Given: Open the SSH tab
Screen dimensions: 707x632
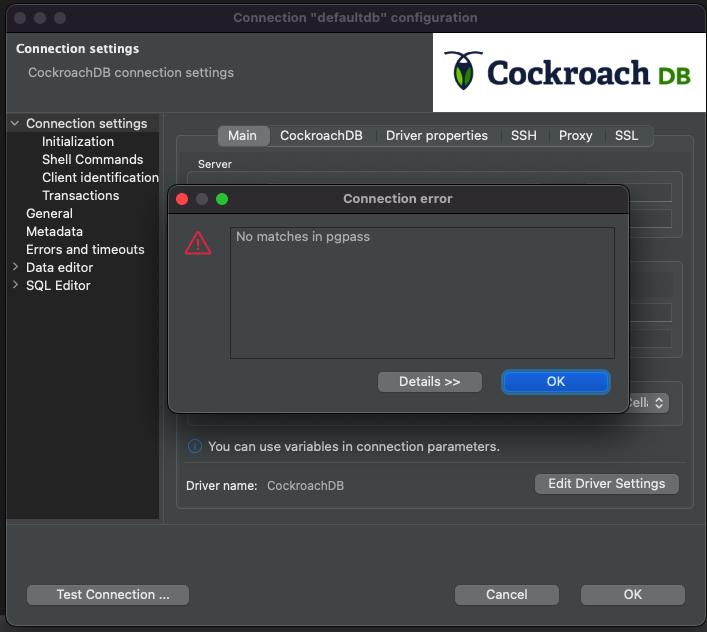Looking at the screenshot, I should [x=523, y=136].
